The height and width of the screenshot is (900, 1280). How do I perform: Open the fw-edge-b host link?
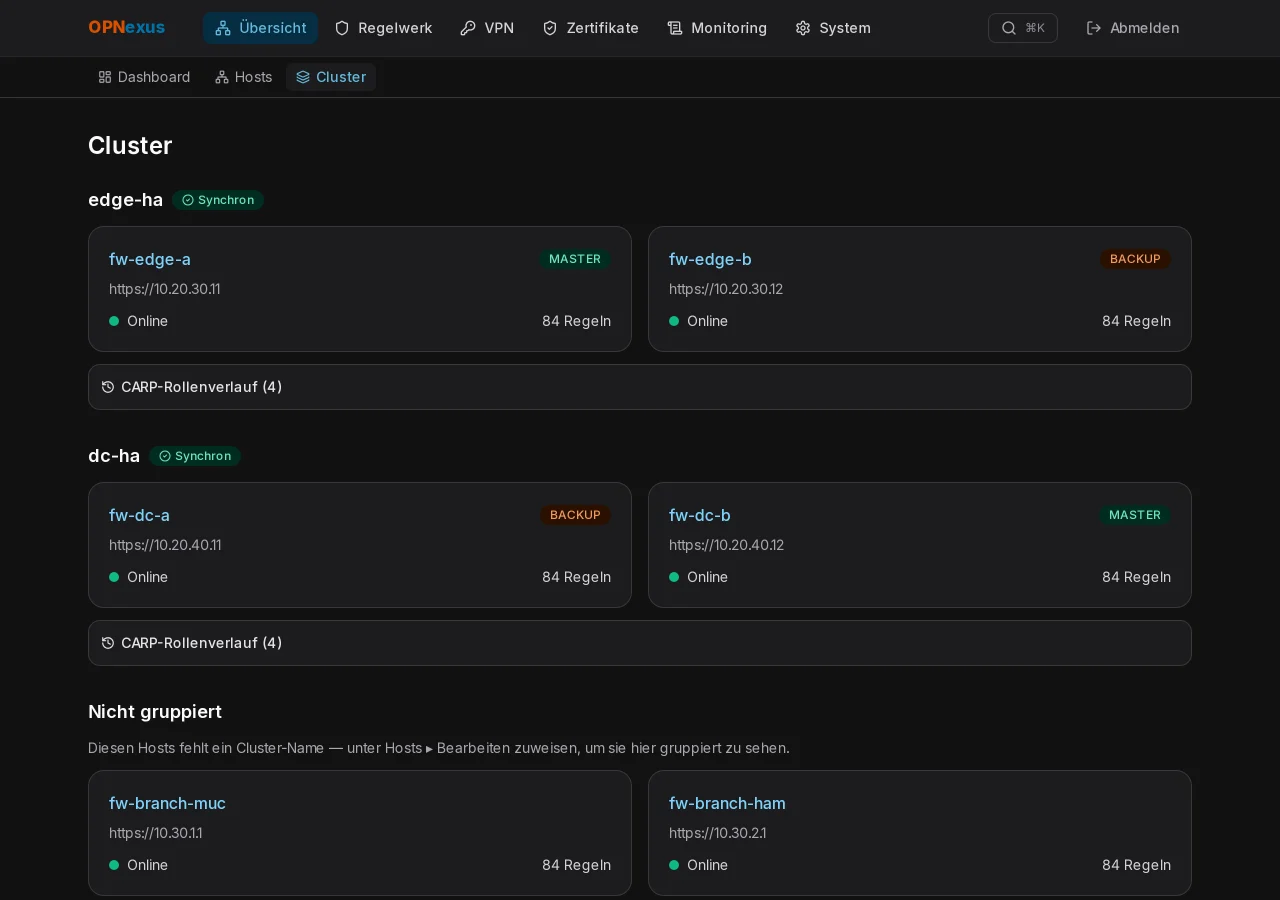710,259
